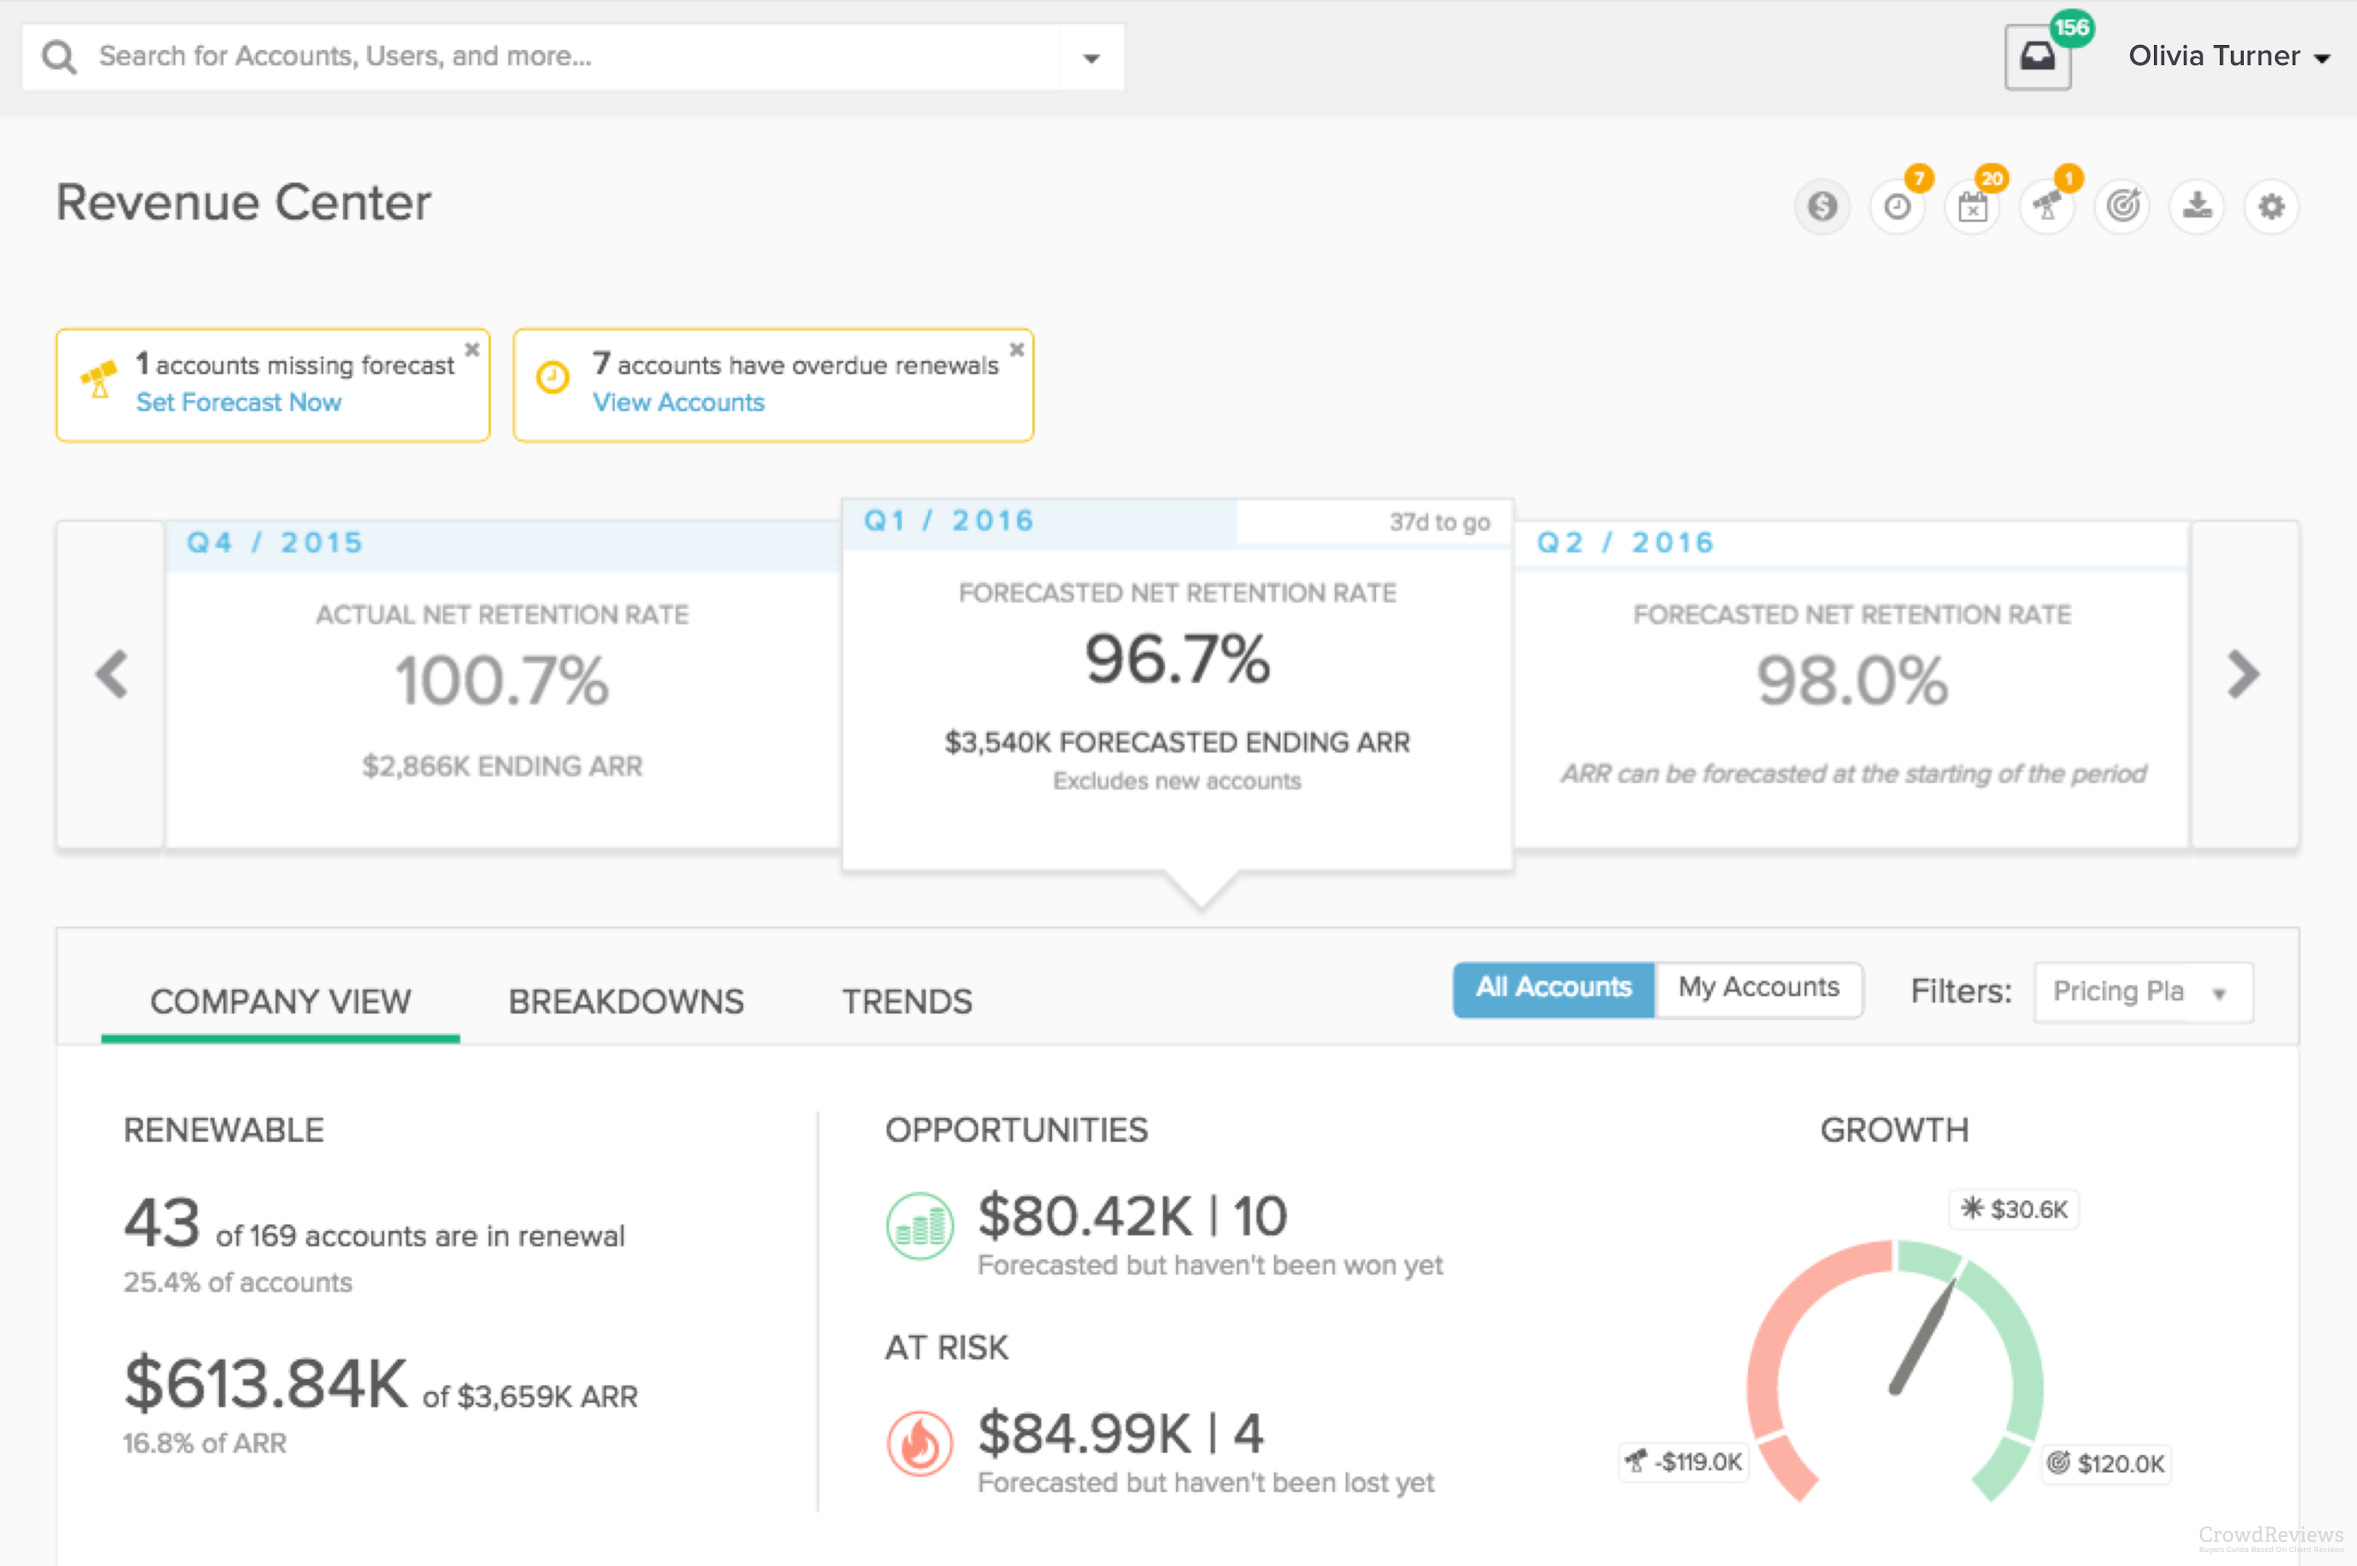Click 43 of 169 accounts in renewal
2357x1566 pixels.
[374, 1224]
